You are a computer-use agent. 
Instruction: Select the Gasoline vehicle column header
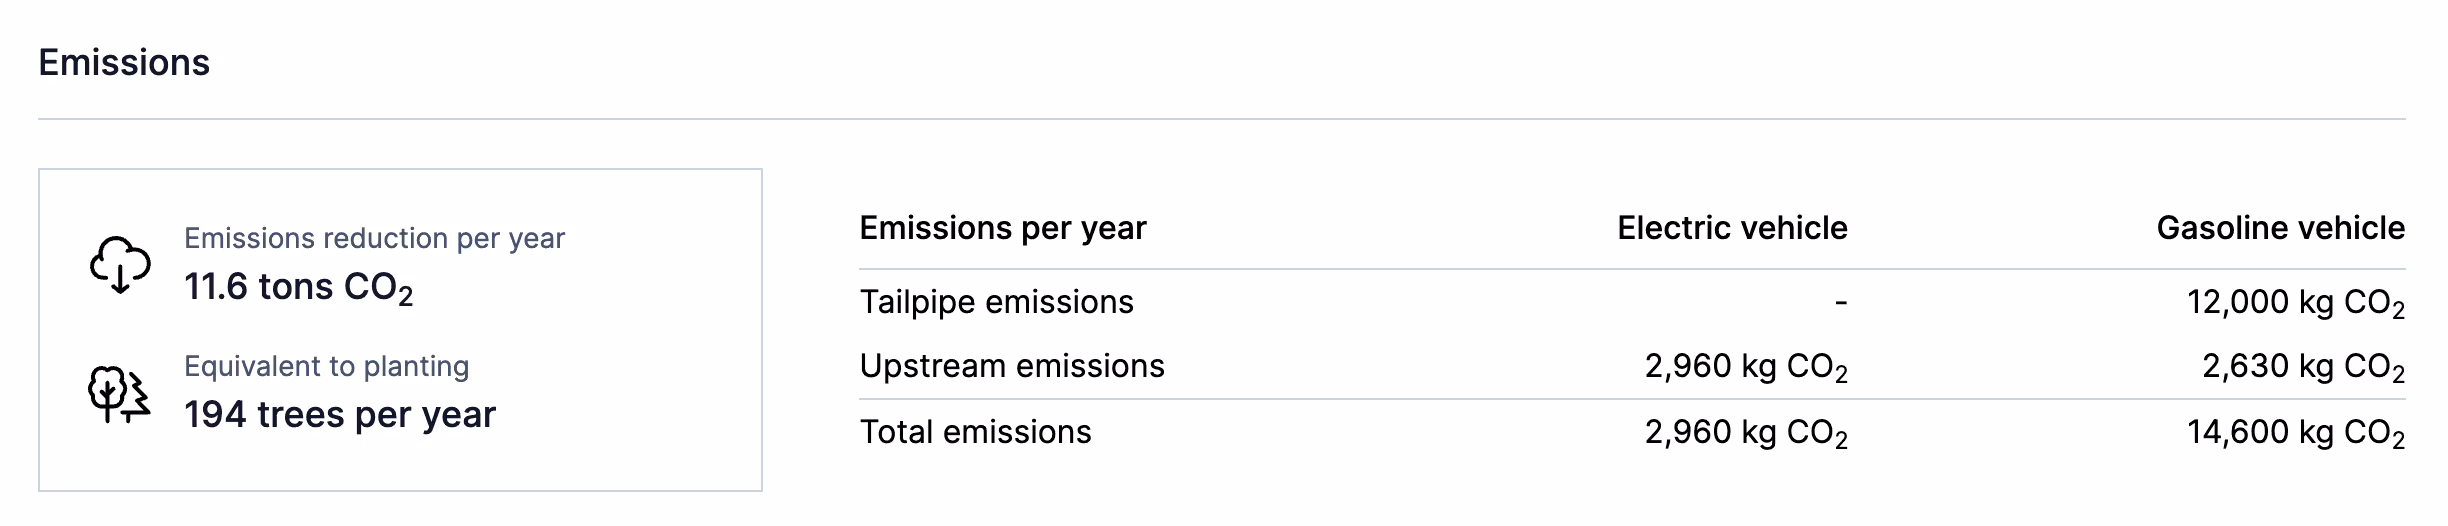[x=2280, y=228]
